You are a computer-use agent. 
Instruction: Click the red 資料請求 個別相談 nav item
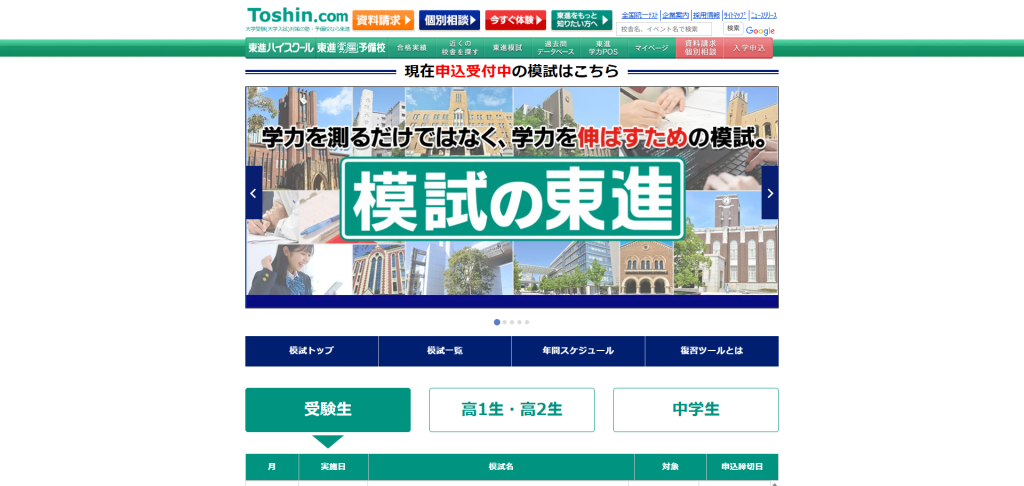click(x=700, y=48)
